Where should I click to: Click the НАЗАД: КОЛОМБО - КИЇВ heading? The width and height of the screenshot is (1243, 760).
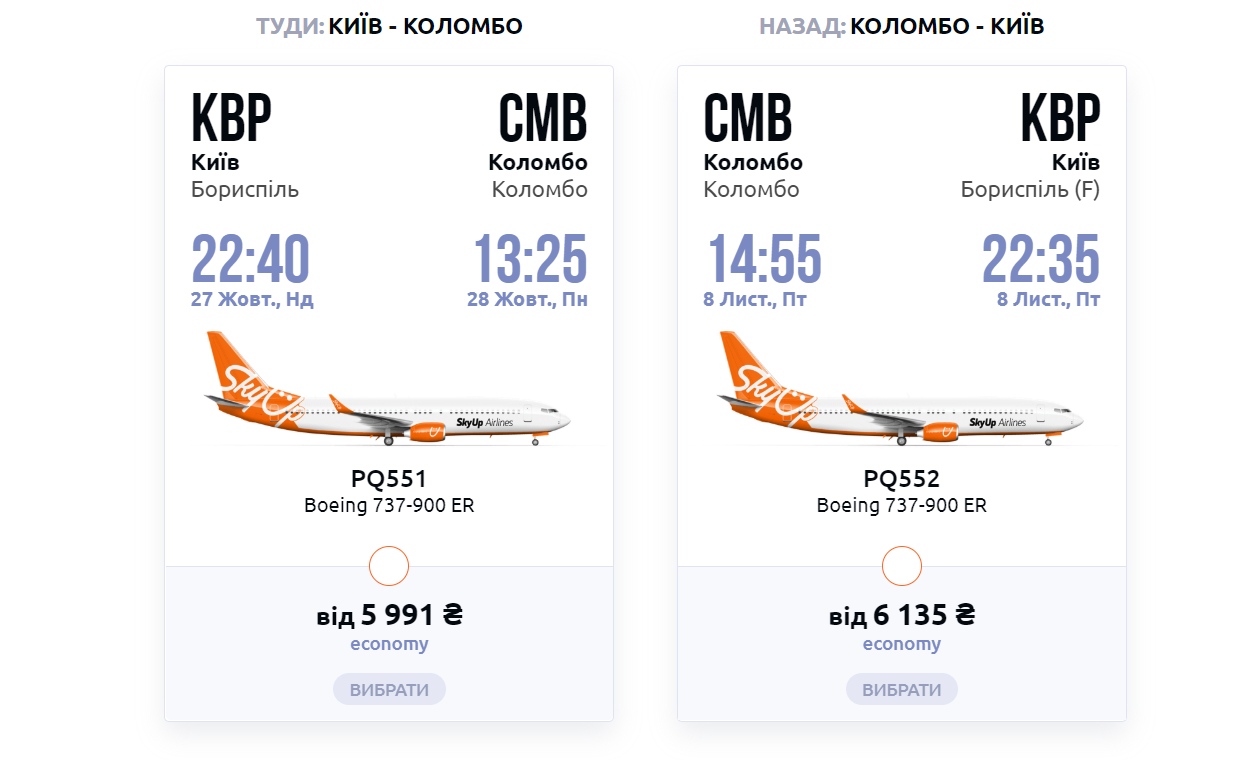[x=902, y=26]
